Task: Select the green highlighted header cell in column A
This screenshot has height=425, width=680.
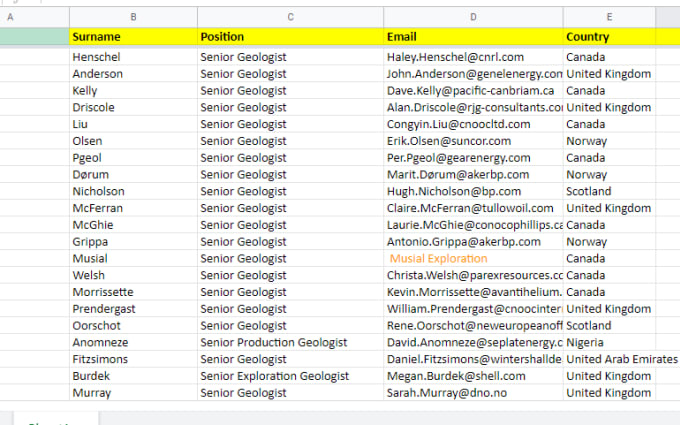Action: click(x=34, y=36)
